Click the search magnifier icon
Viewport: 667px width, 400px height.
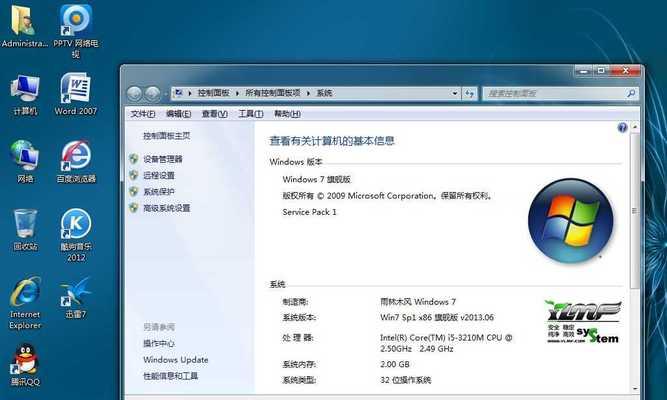point(631,93)
